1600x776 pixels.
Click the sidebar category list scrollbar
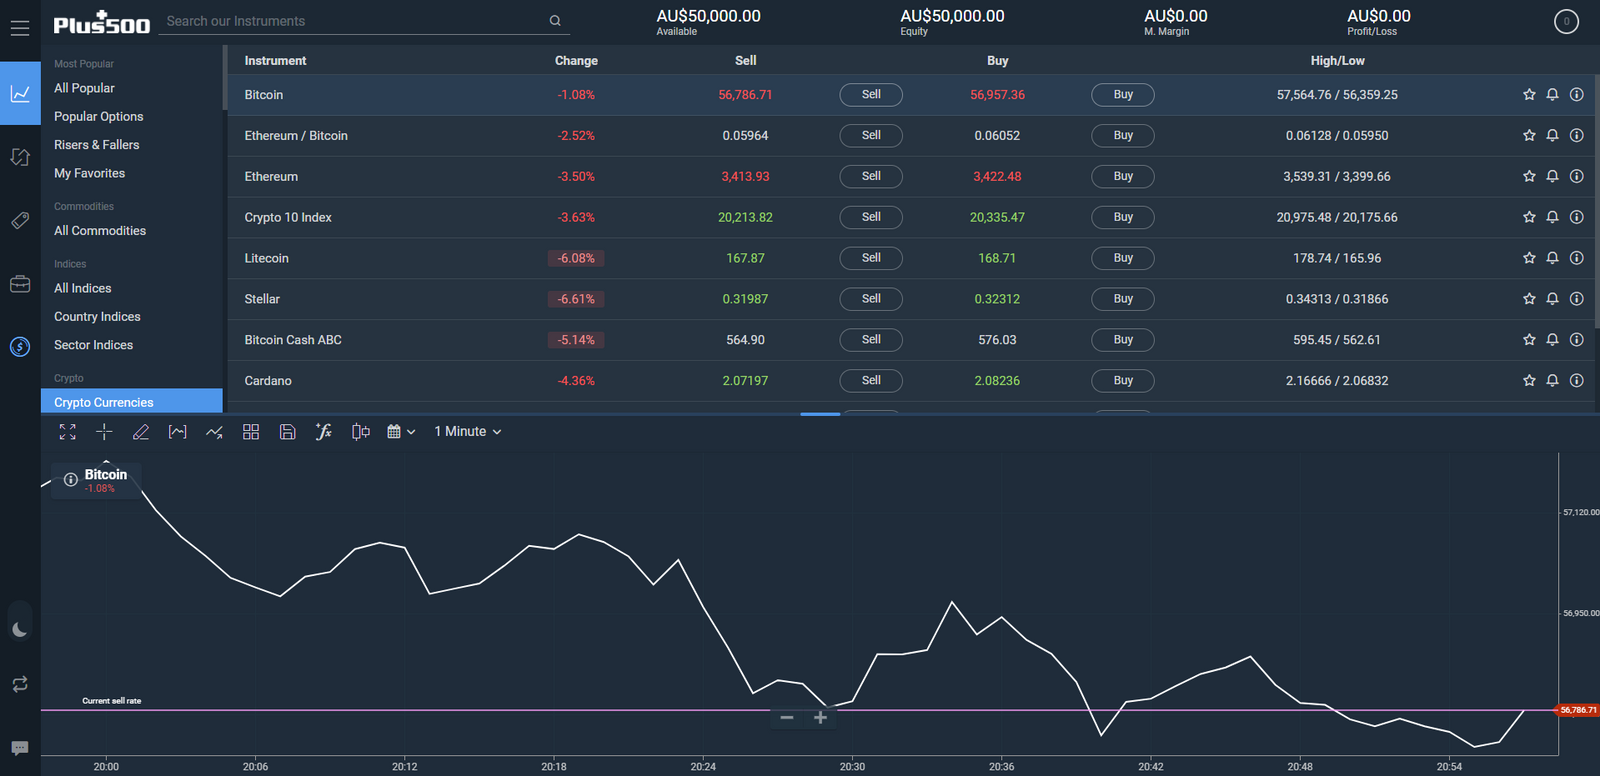click(x=225, y=78)
